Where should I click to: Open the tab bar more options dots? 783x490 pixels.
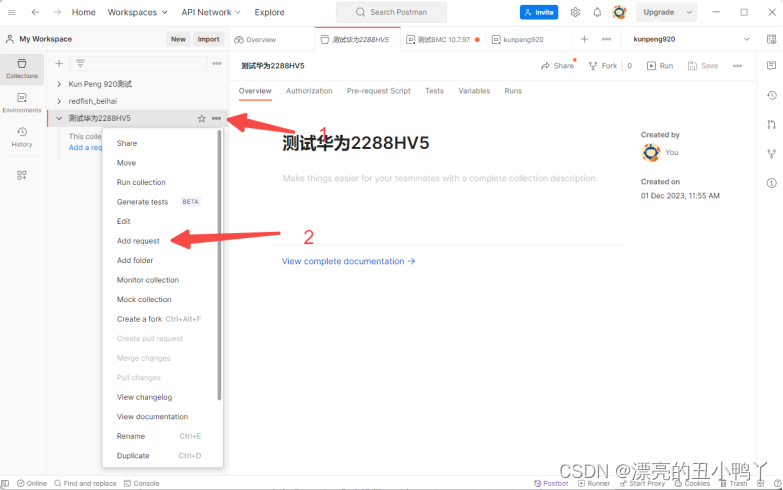point(606,39)
